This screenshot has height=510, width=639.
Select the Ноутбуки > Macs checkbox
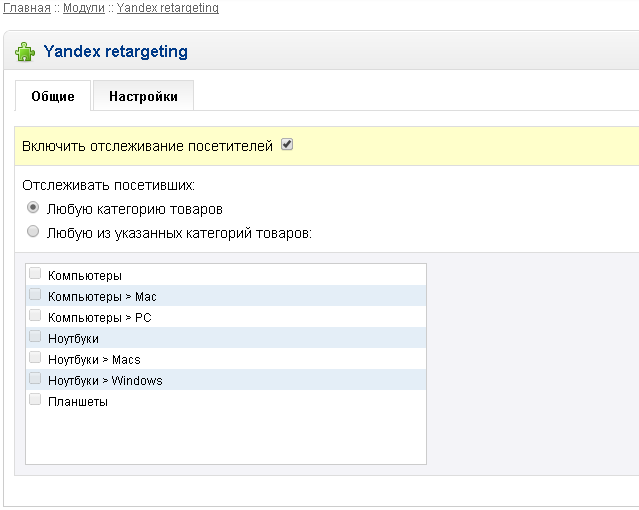(36, 358)
